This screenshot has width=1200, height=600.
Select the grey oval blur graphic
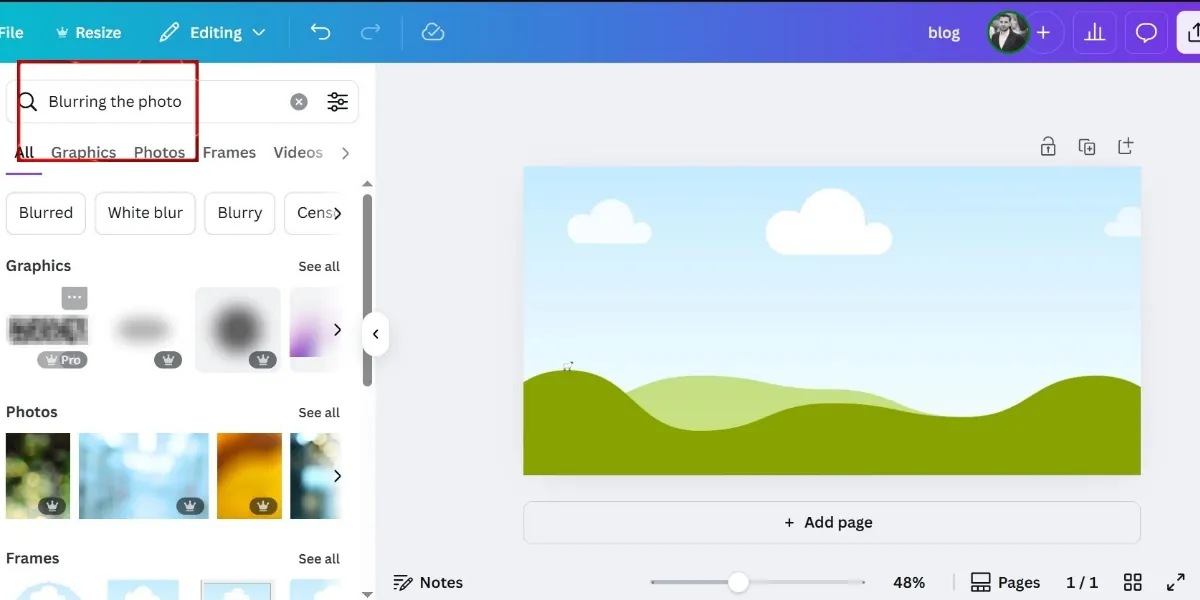pyautogui.click(x=141, y=330)
